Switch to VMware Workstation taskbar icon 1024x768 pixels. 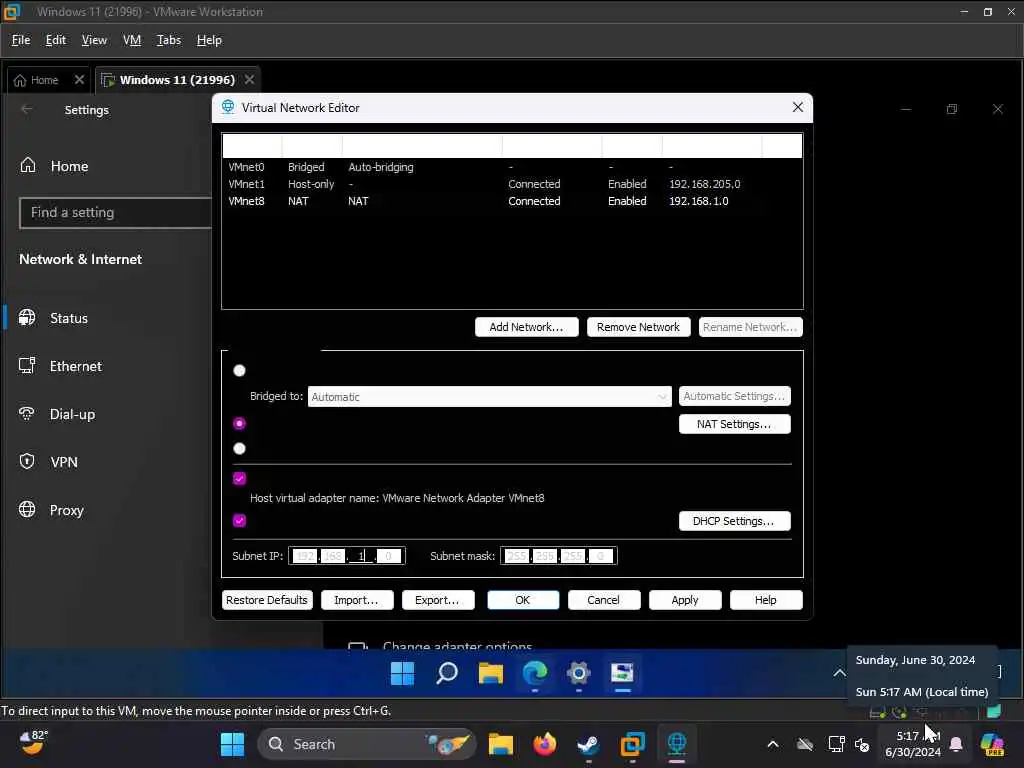tap(632, 744)
